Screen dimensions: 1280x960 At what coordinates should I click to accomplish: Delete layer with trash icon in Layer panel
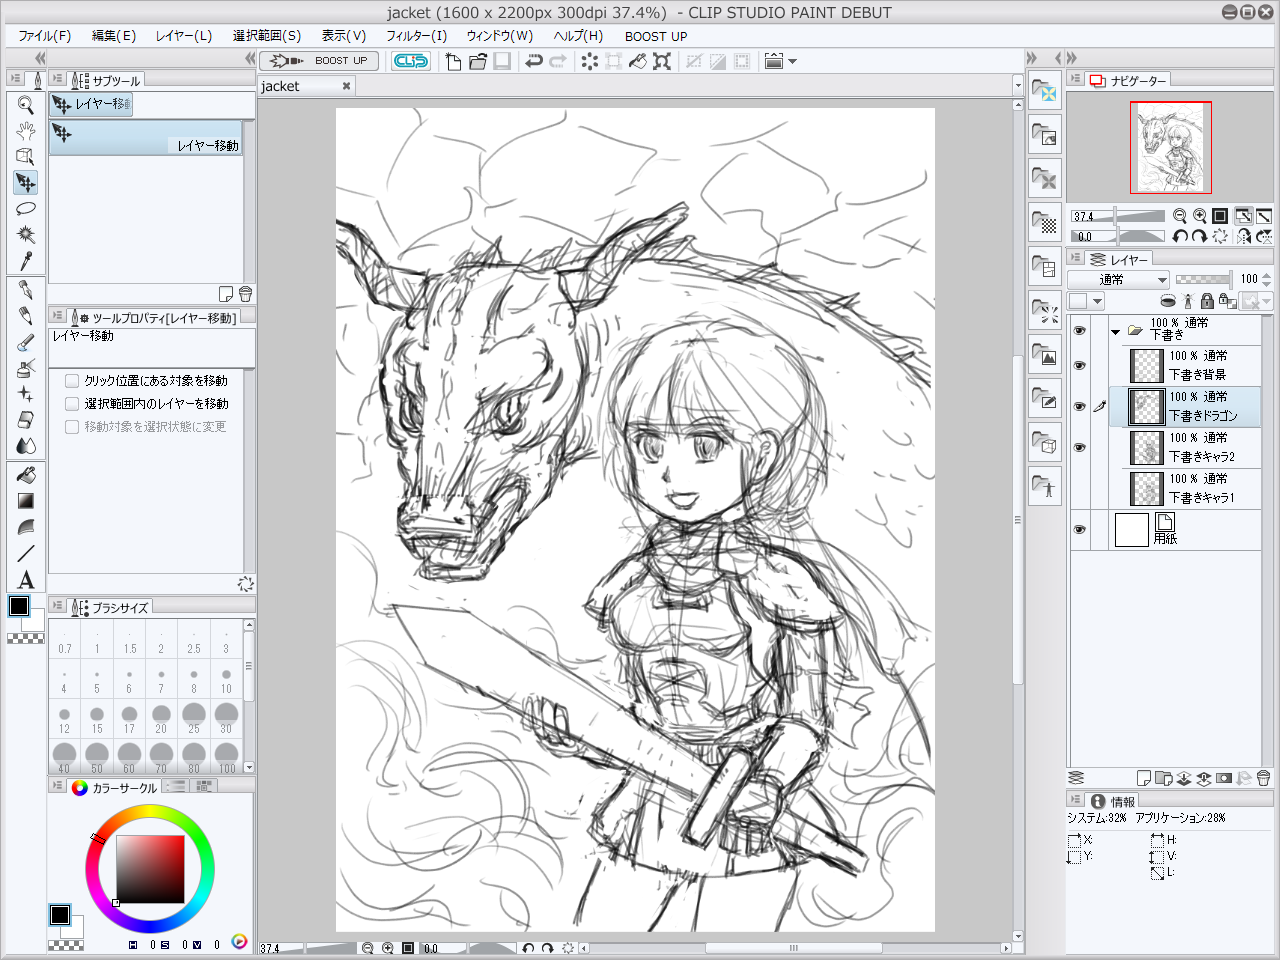(1263, 778)
